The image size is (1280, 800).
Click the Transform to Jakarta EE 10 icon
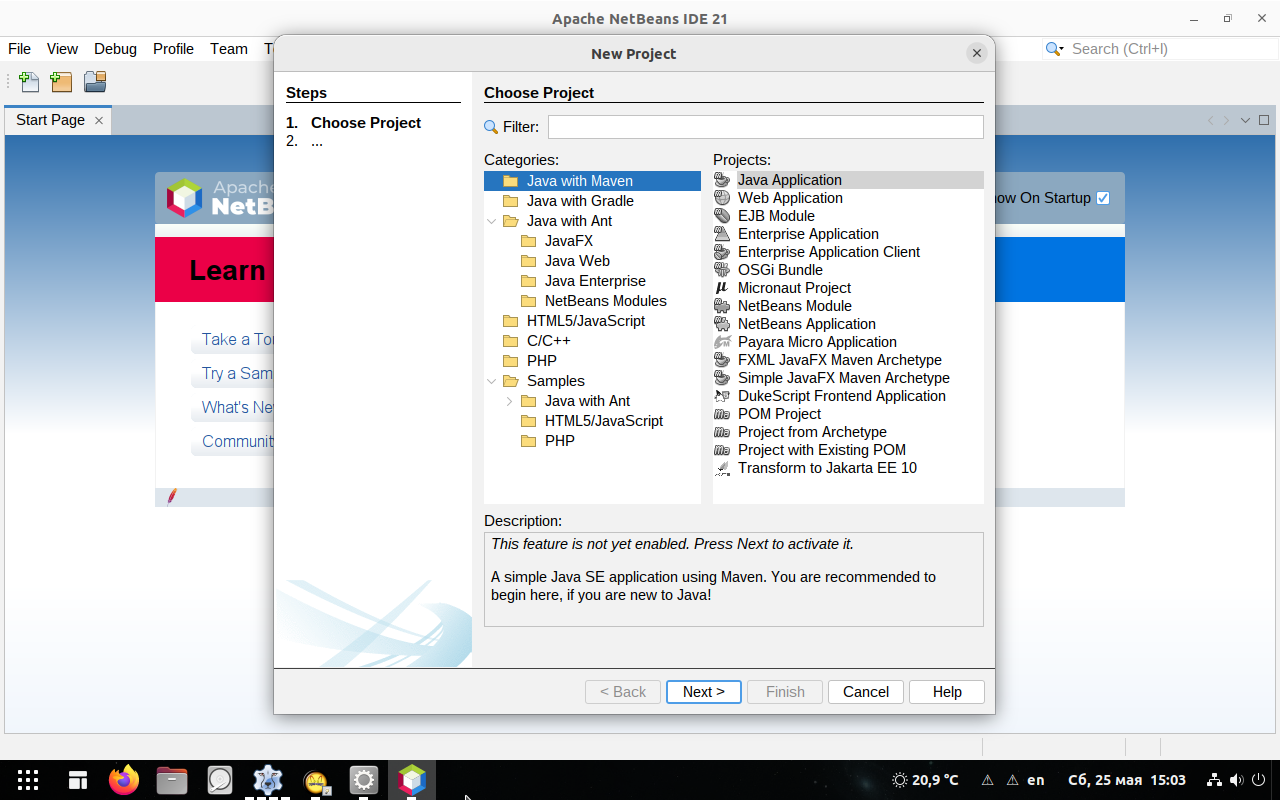pyautogui.click(x=722, y=468)
